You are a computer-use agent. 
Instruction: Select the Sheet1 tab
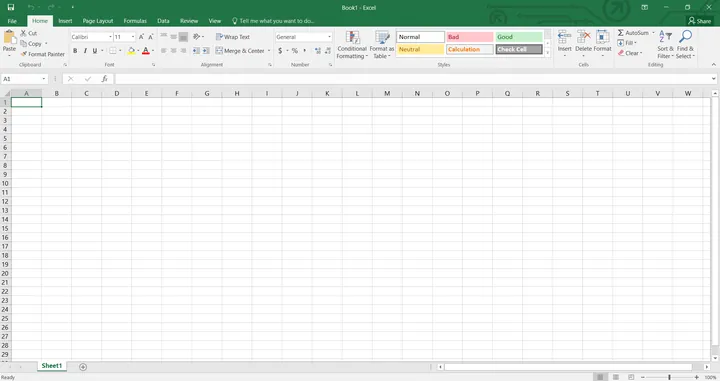click(x=51, y=366)
